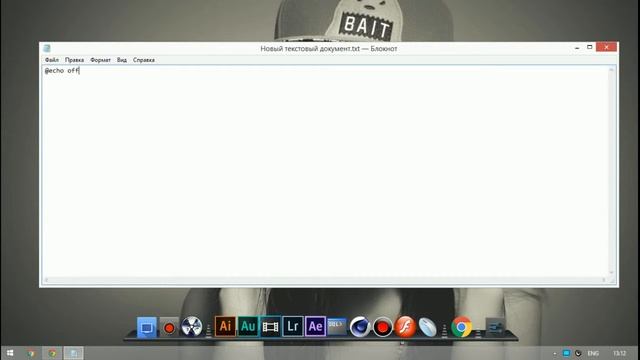This screenshot has width=640, height=360.
Task: Open the mouse icon in the dock
Action: (x=427, y=327)
